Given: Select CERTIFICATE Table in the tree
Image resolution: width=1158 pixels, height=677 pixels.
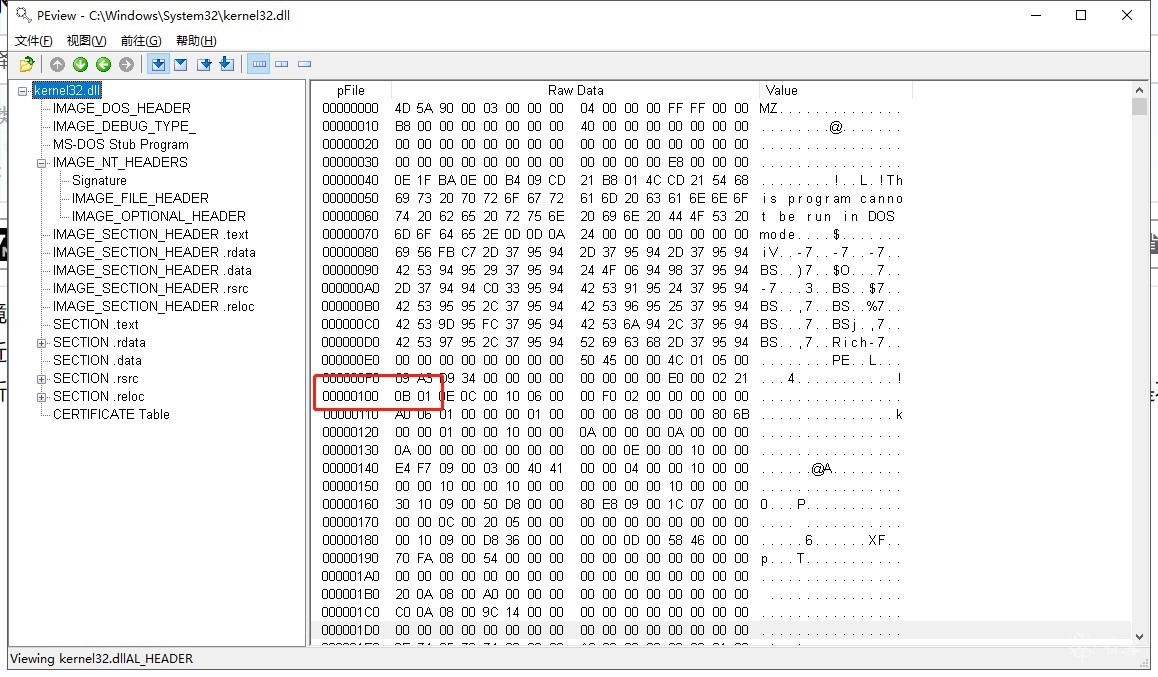Looking at the screenshot, I should pyautogui.click(x=112, y=415).
